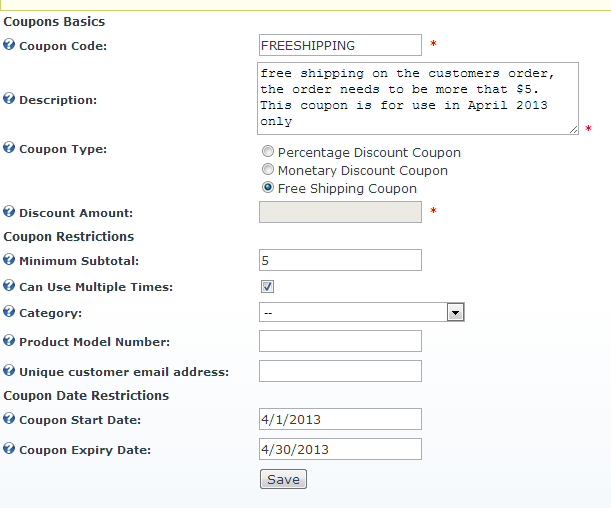Select Free Shipping Coupon radio button

point(268,187)
